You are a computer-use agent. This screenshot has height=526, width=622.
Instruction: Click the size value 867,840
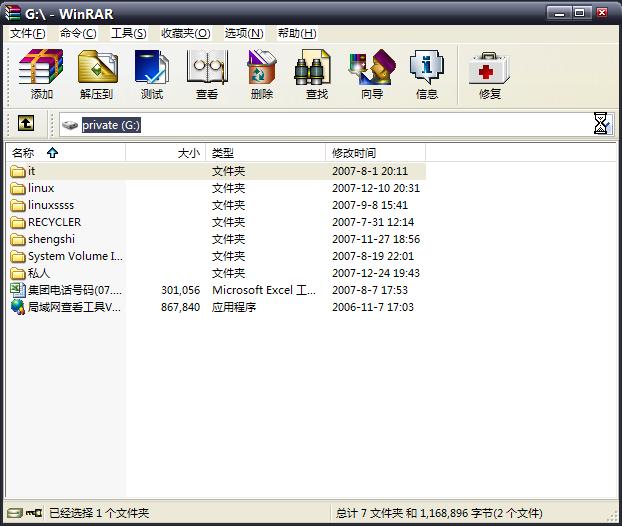point(180,307)
